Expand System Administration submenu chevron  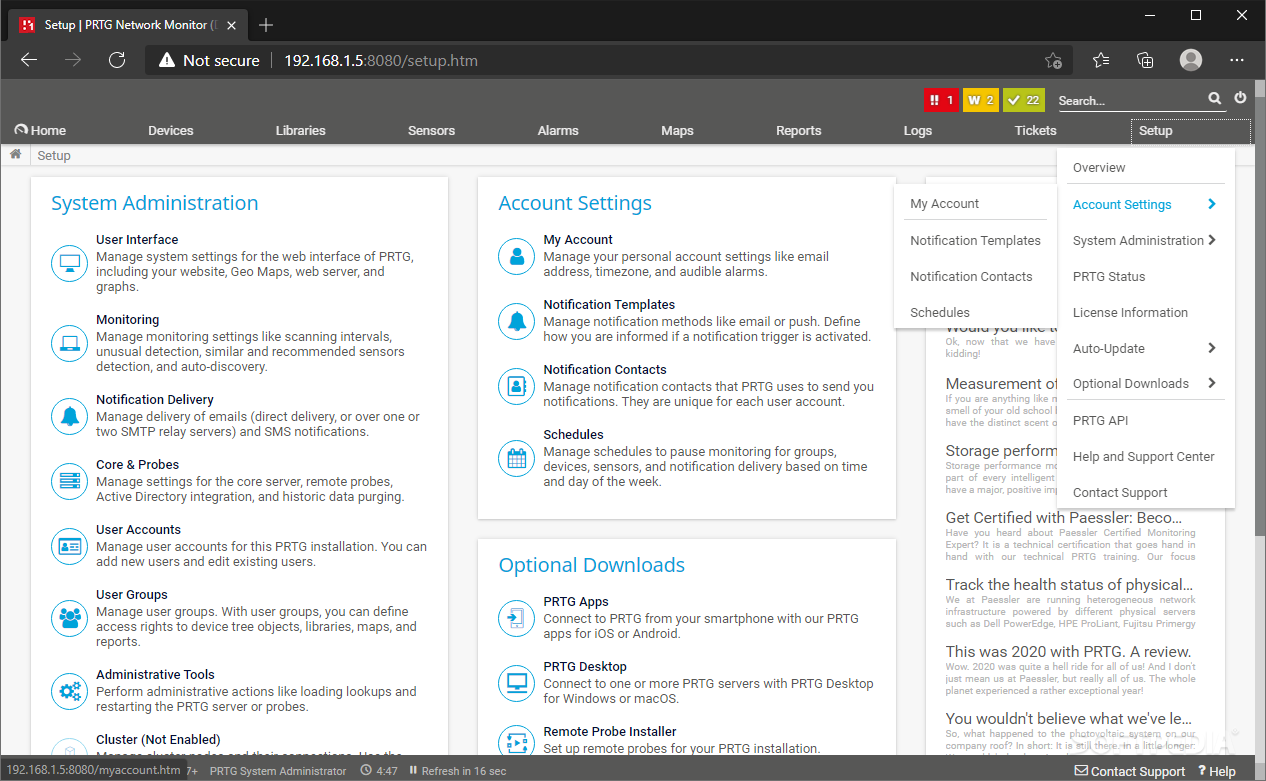coord(1212,240)
